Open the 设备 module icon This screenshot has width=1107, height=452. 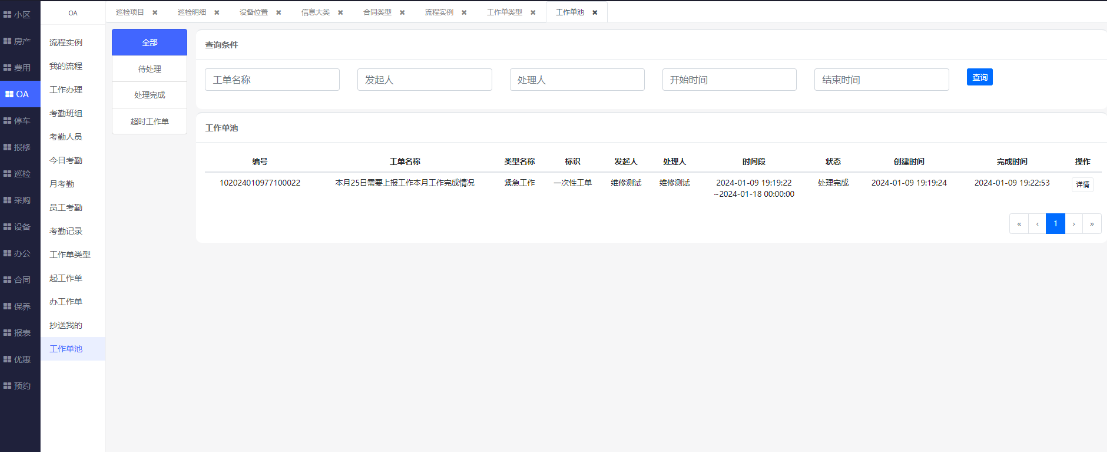[18, 227]
